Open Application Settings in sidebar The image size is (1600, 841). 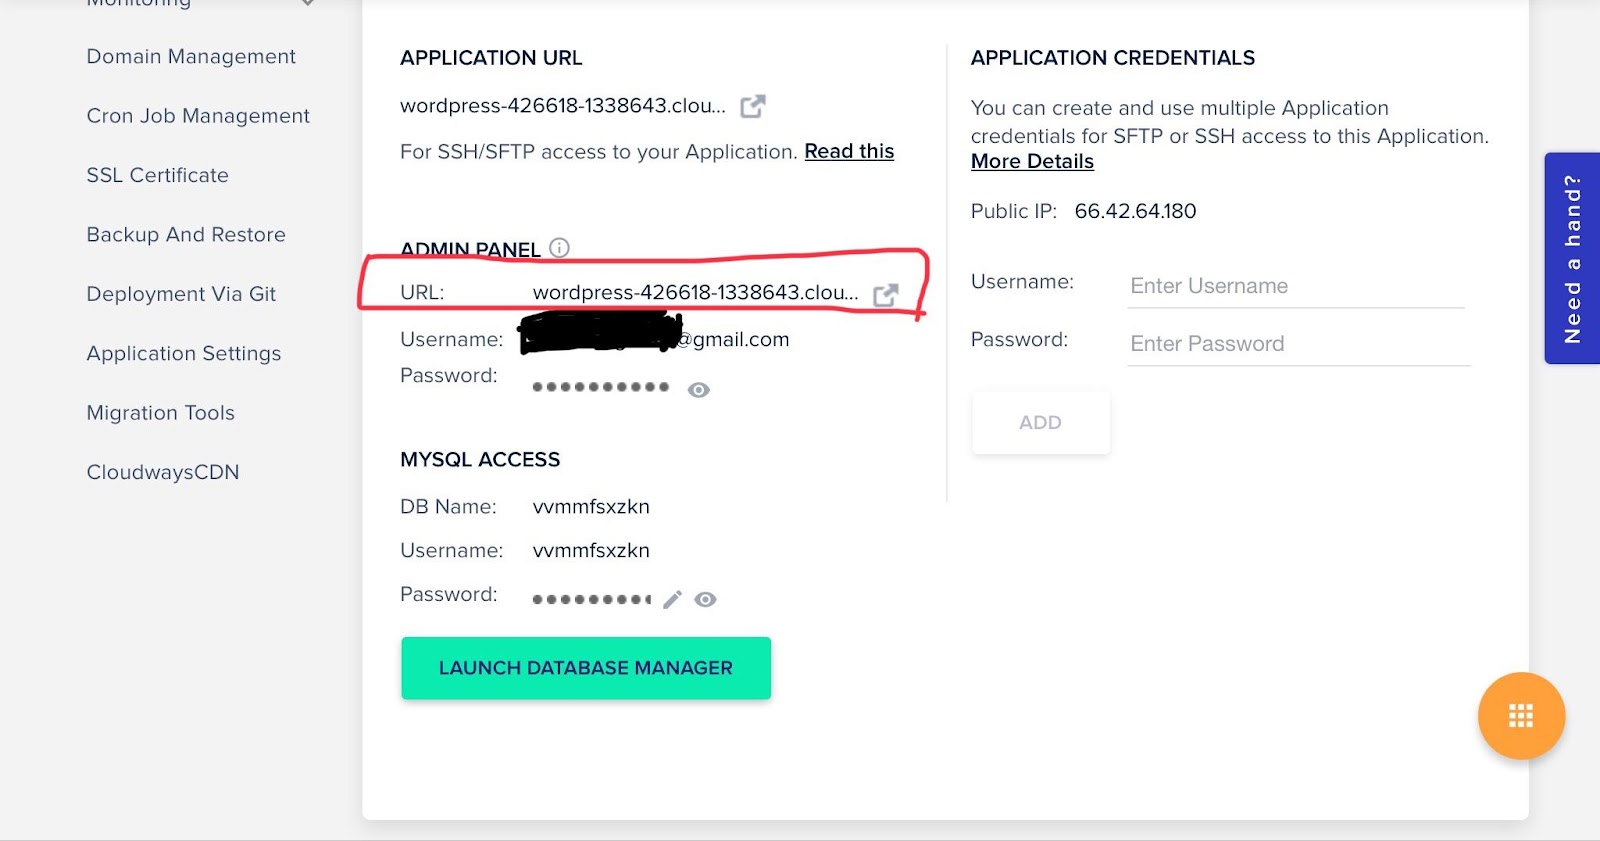coord(184,353)
